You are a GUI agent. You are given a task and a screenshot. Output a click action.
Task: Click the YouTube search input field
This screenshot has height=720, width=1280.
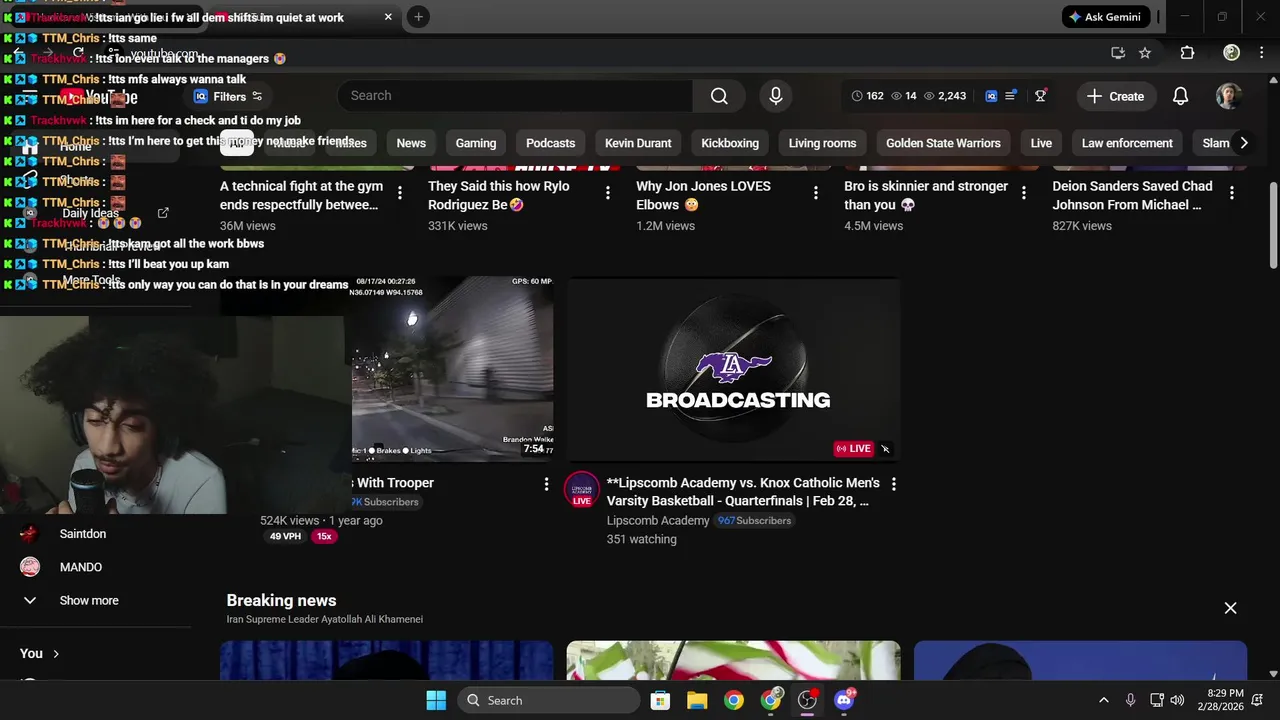coord(515,96)
